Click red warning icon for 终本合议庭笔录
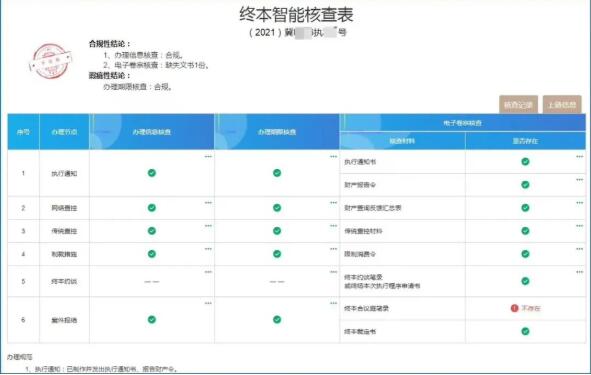This screenshot has width=591, height=375. coord(514,308)
